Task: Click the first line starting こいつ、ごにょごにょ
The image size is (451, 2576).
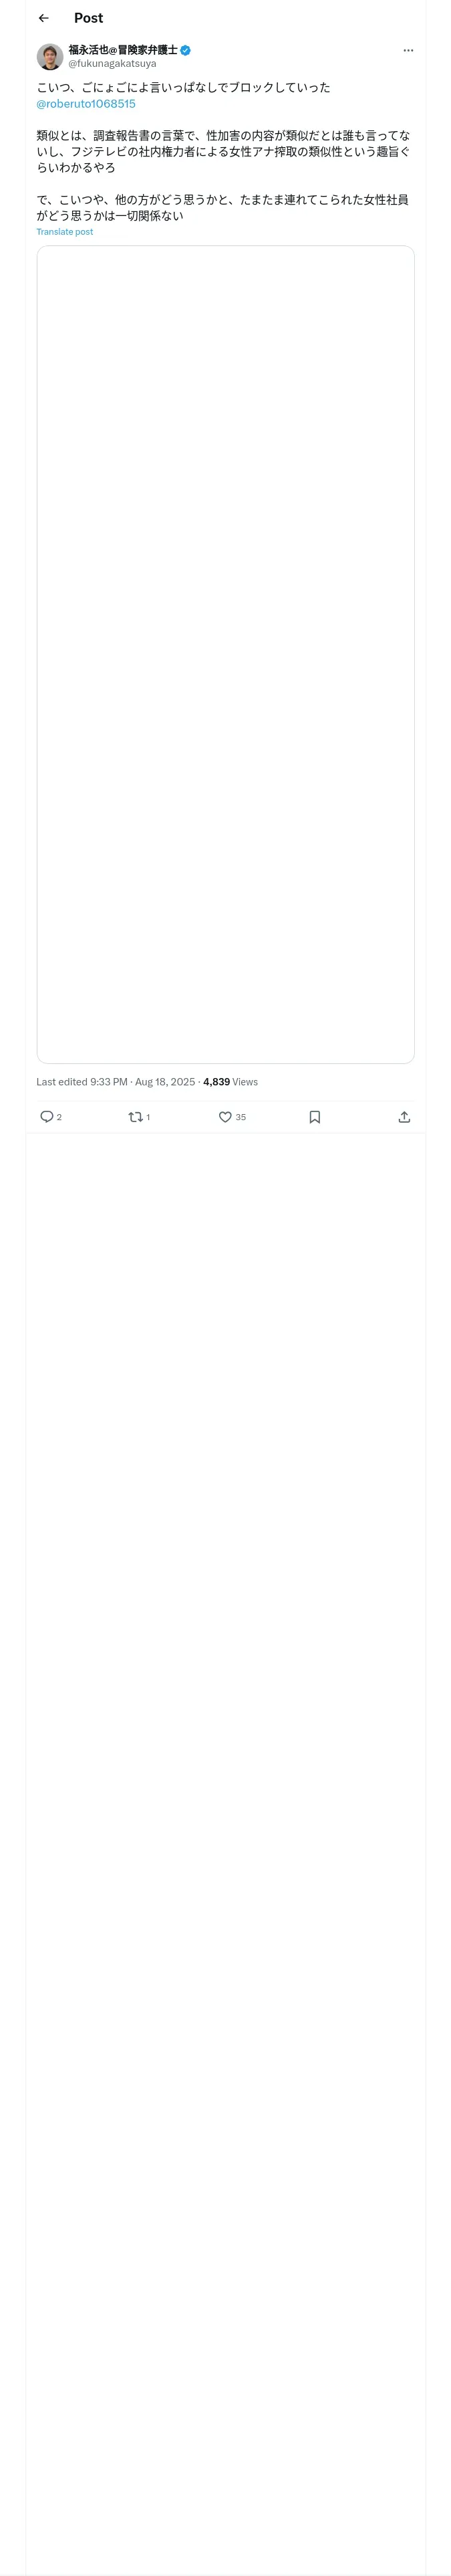Action: point(183,88)
